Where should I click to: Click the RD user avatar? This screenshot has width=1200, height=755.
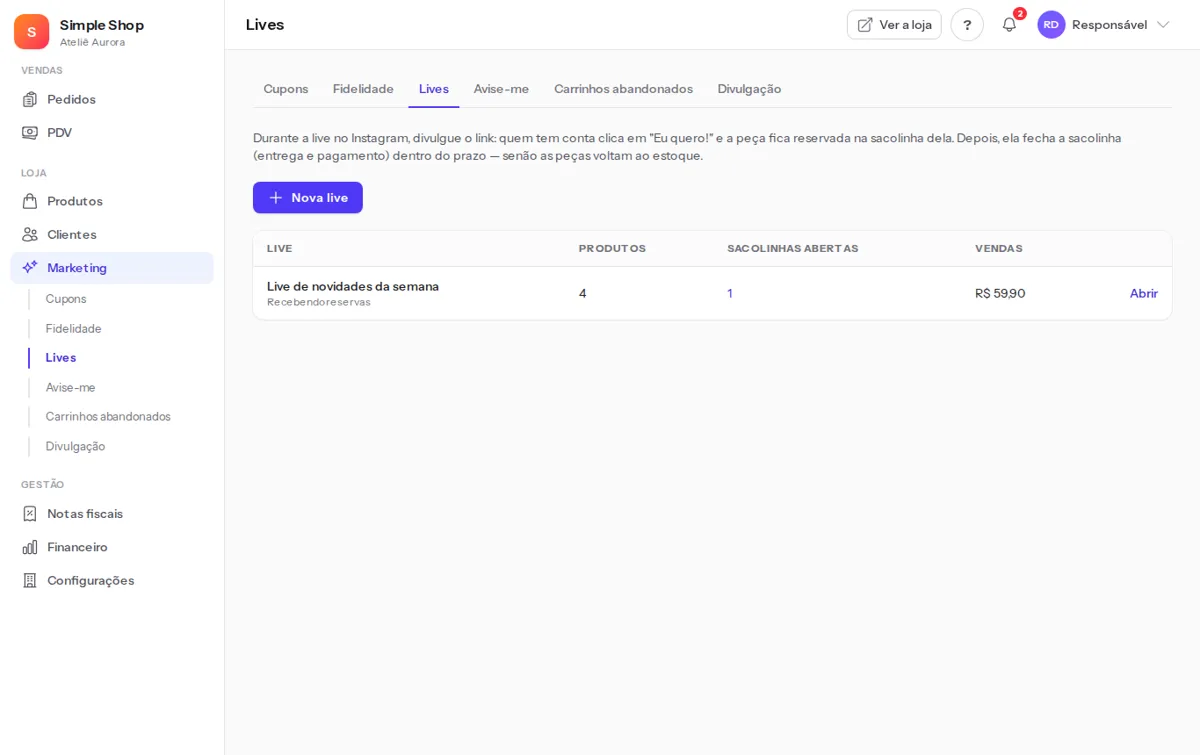click(x=1051, y=25)
